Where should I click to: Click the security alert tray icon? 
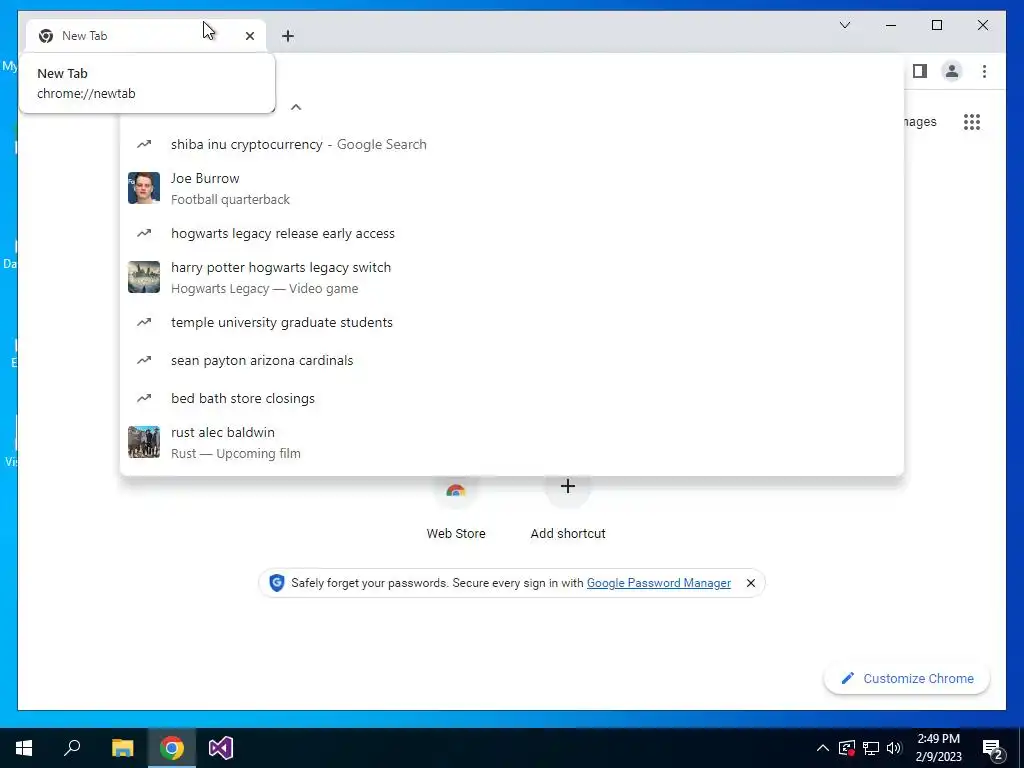coord(847,748)
